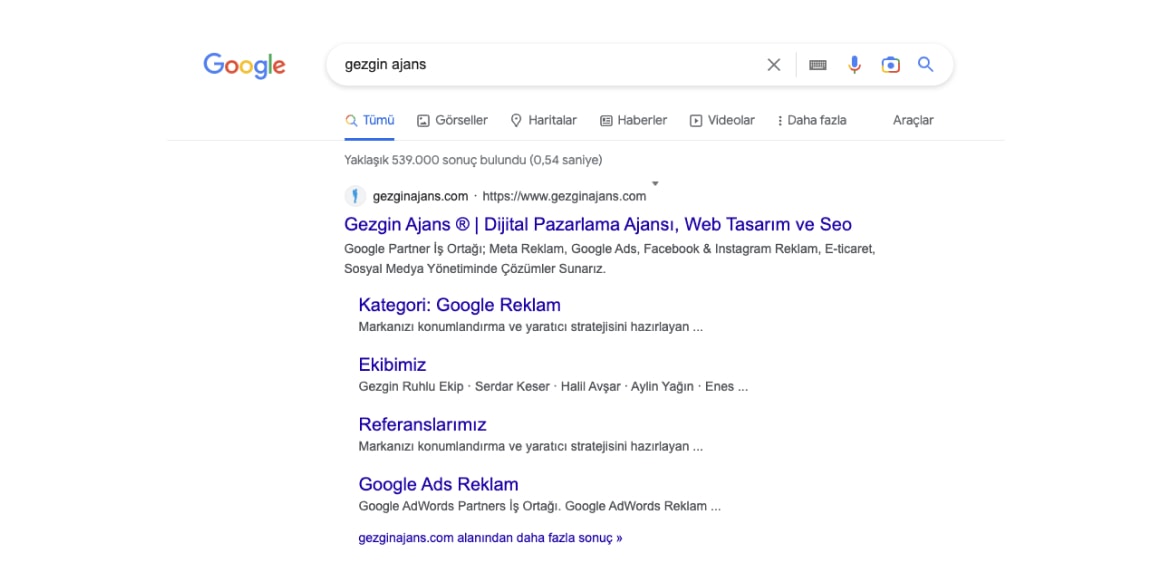Clear the search box with the X icon
This screenshot has height=585, width=1170.
pyautogui.click(x=774, y=65)
